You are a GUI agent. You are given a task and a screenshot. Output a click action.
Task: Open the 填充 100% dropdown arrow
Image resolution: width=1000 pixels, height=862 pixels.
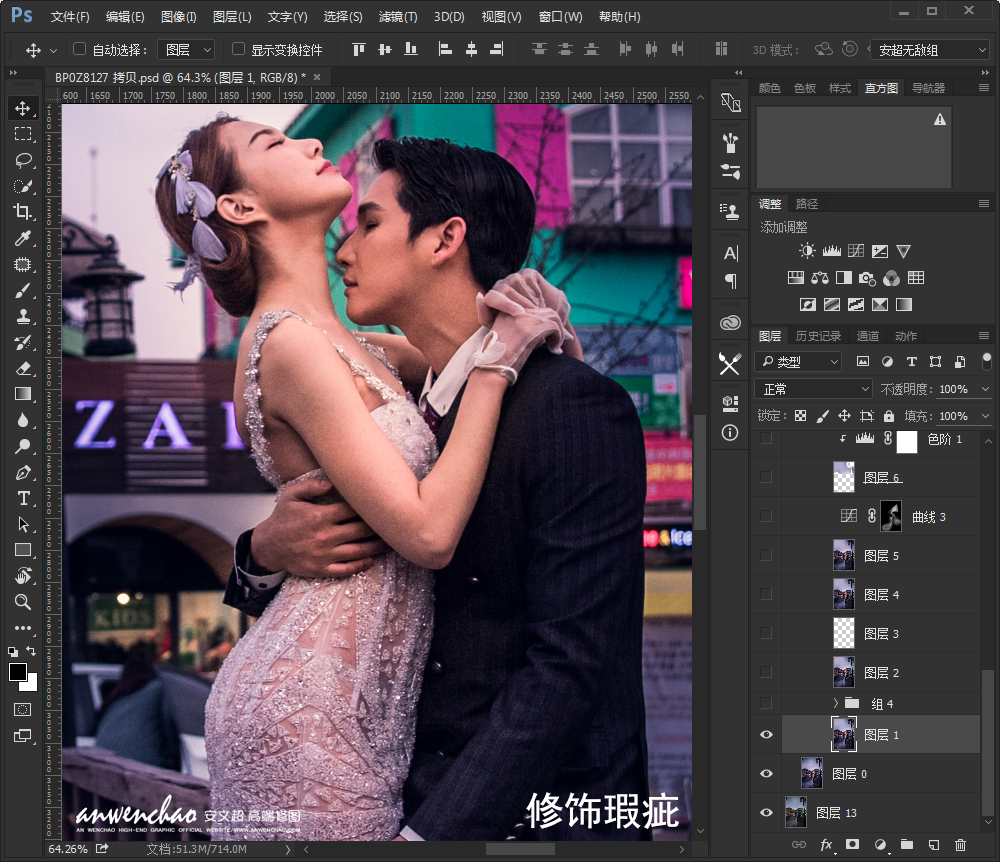985,416
